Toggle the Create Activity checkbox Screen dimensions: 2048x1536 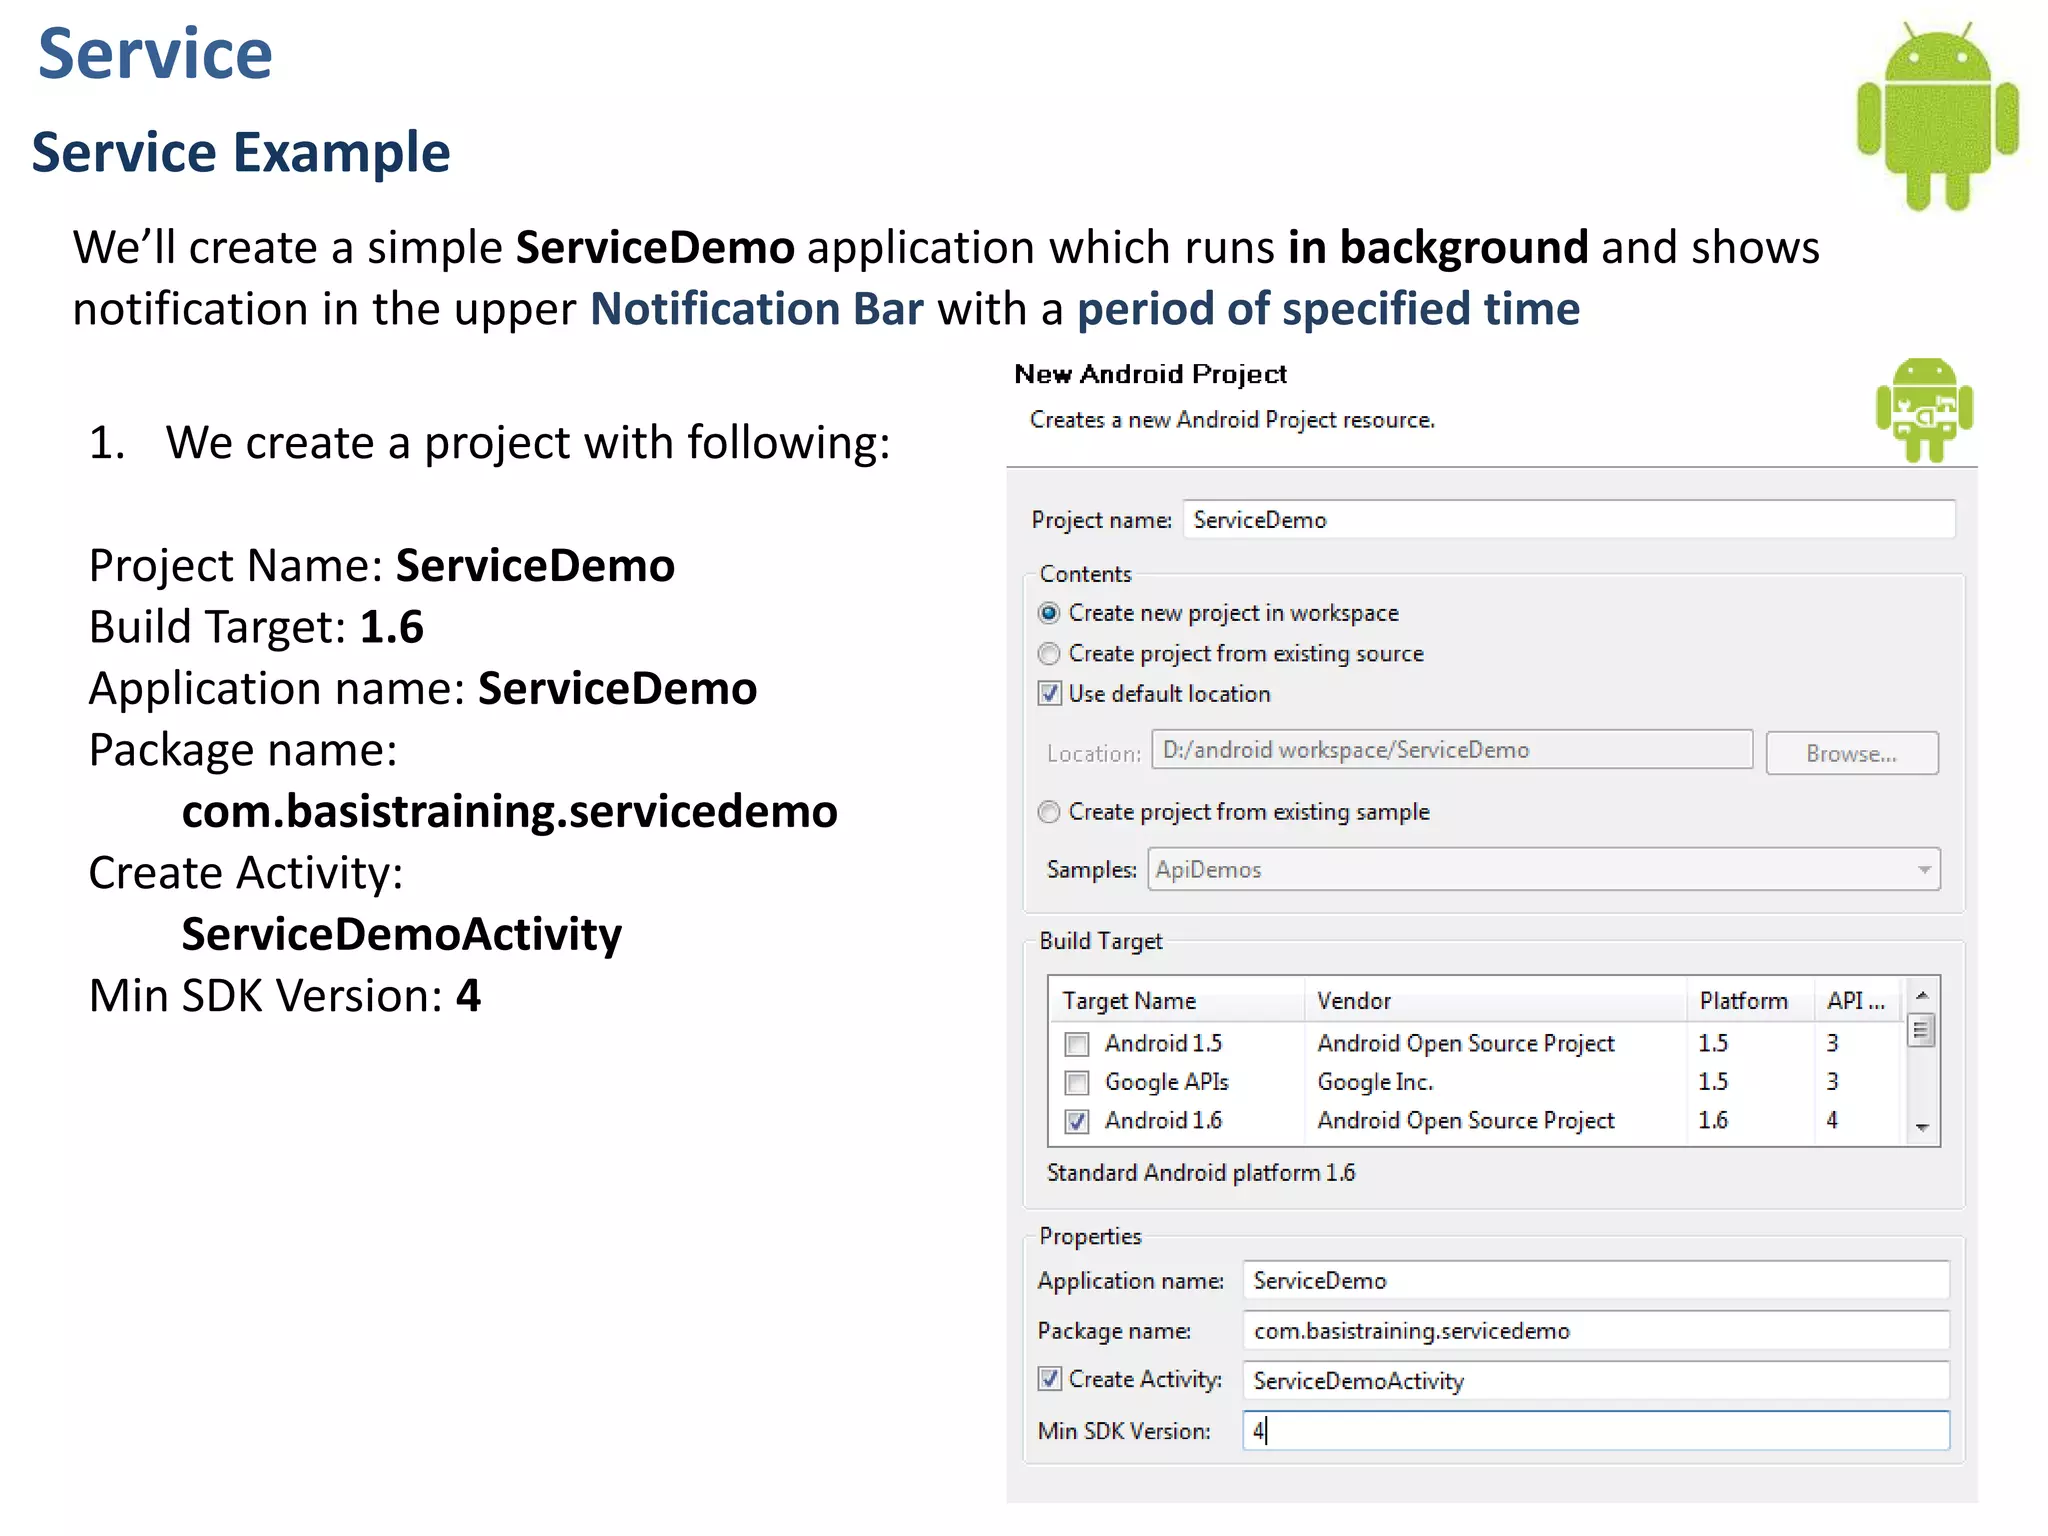coord(1049,1379)
